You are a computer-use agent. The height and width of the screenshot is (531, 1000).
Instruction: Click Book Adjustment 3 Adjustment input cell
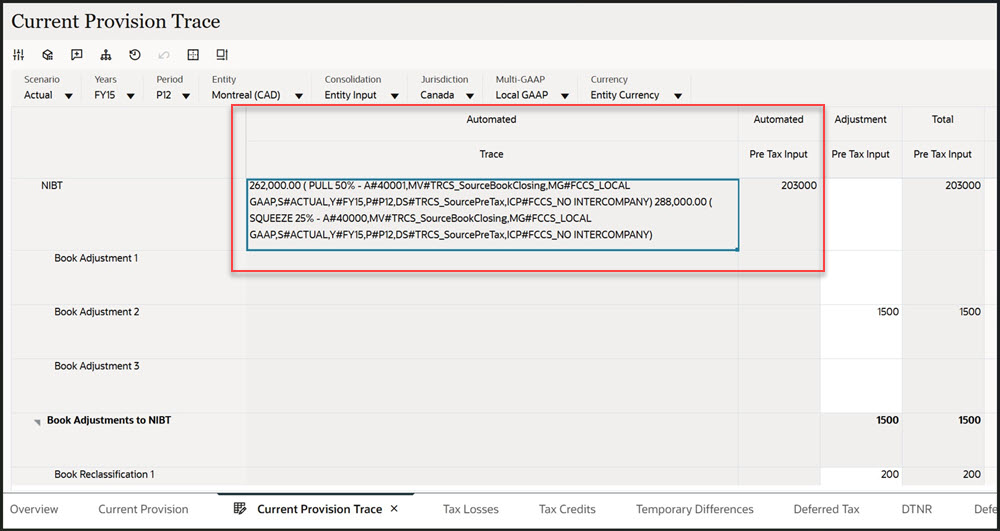861,386
